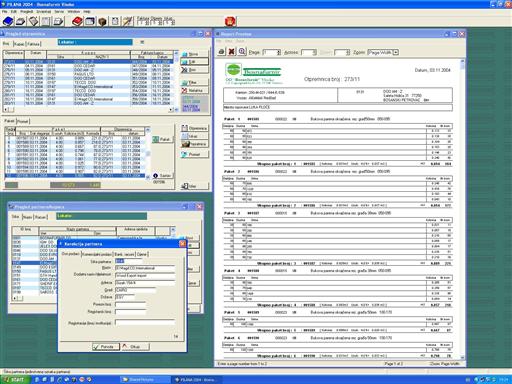
Task: Click green Lokator field in partner window
Action: [101, 216]
